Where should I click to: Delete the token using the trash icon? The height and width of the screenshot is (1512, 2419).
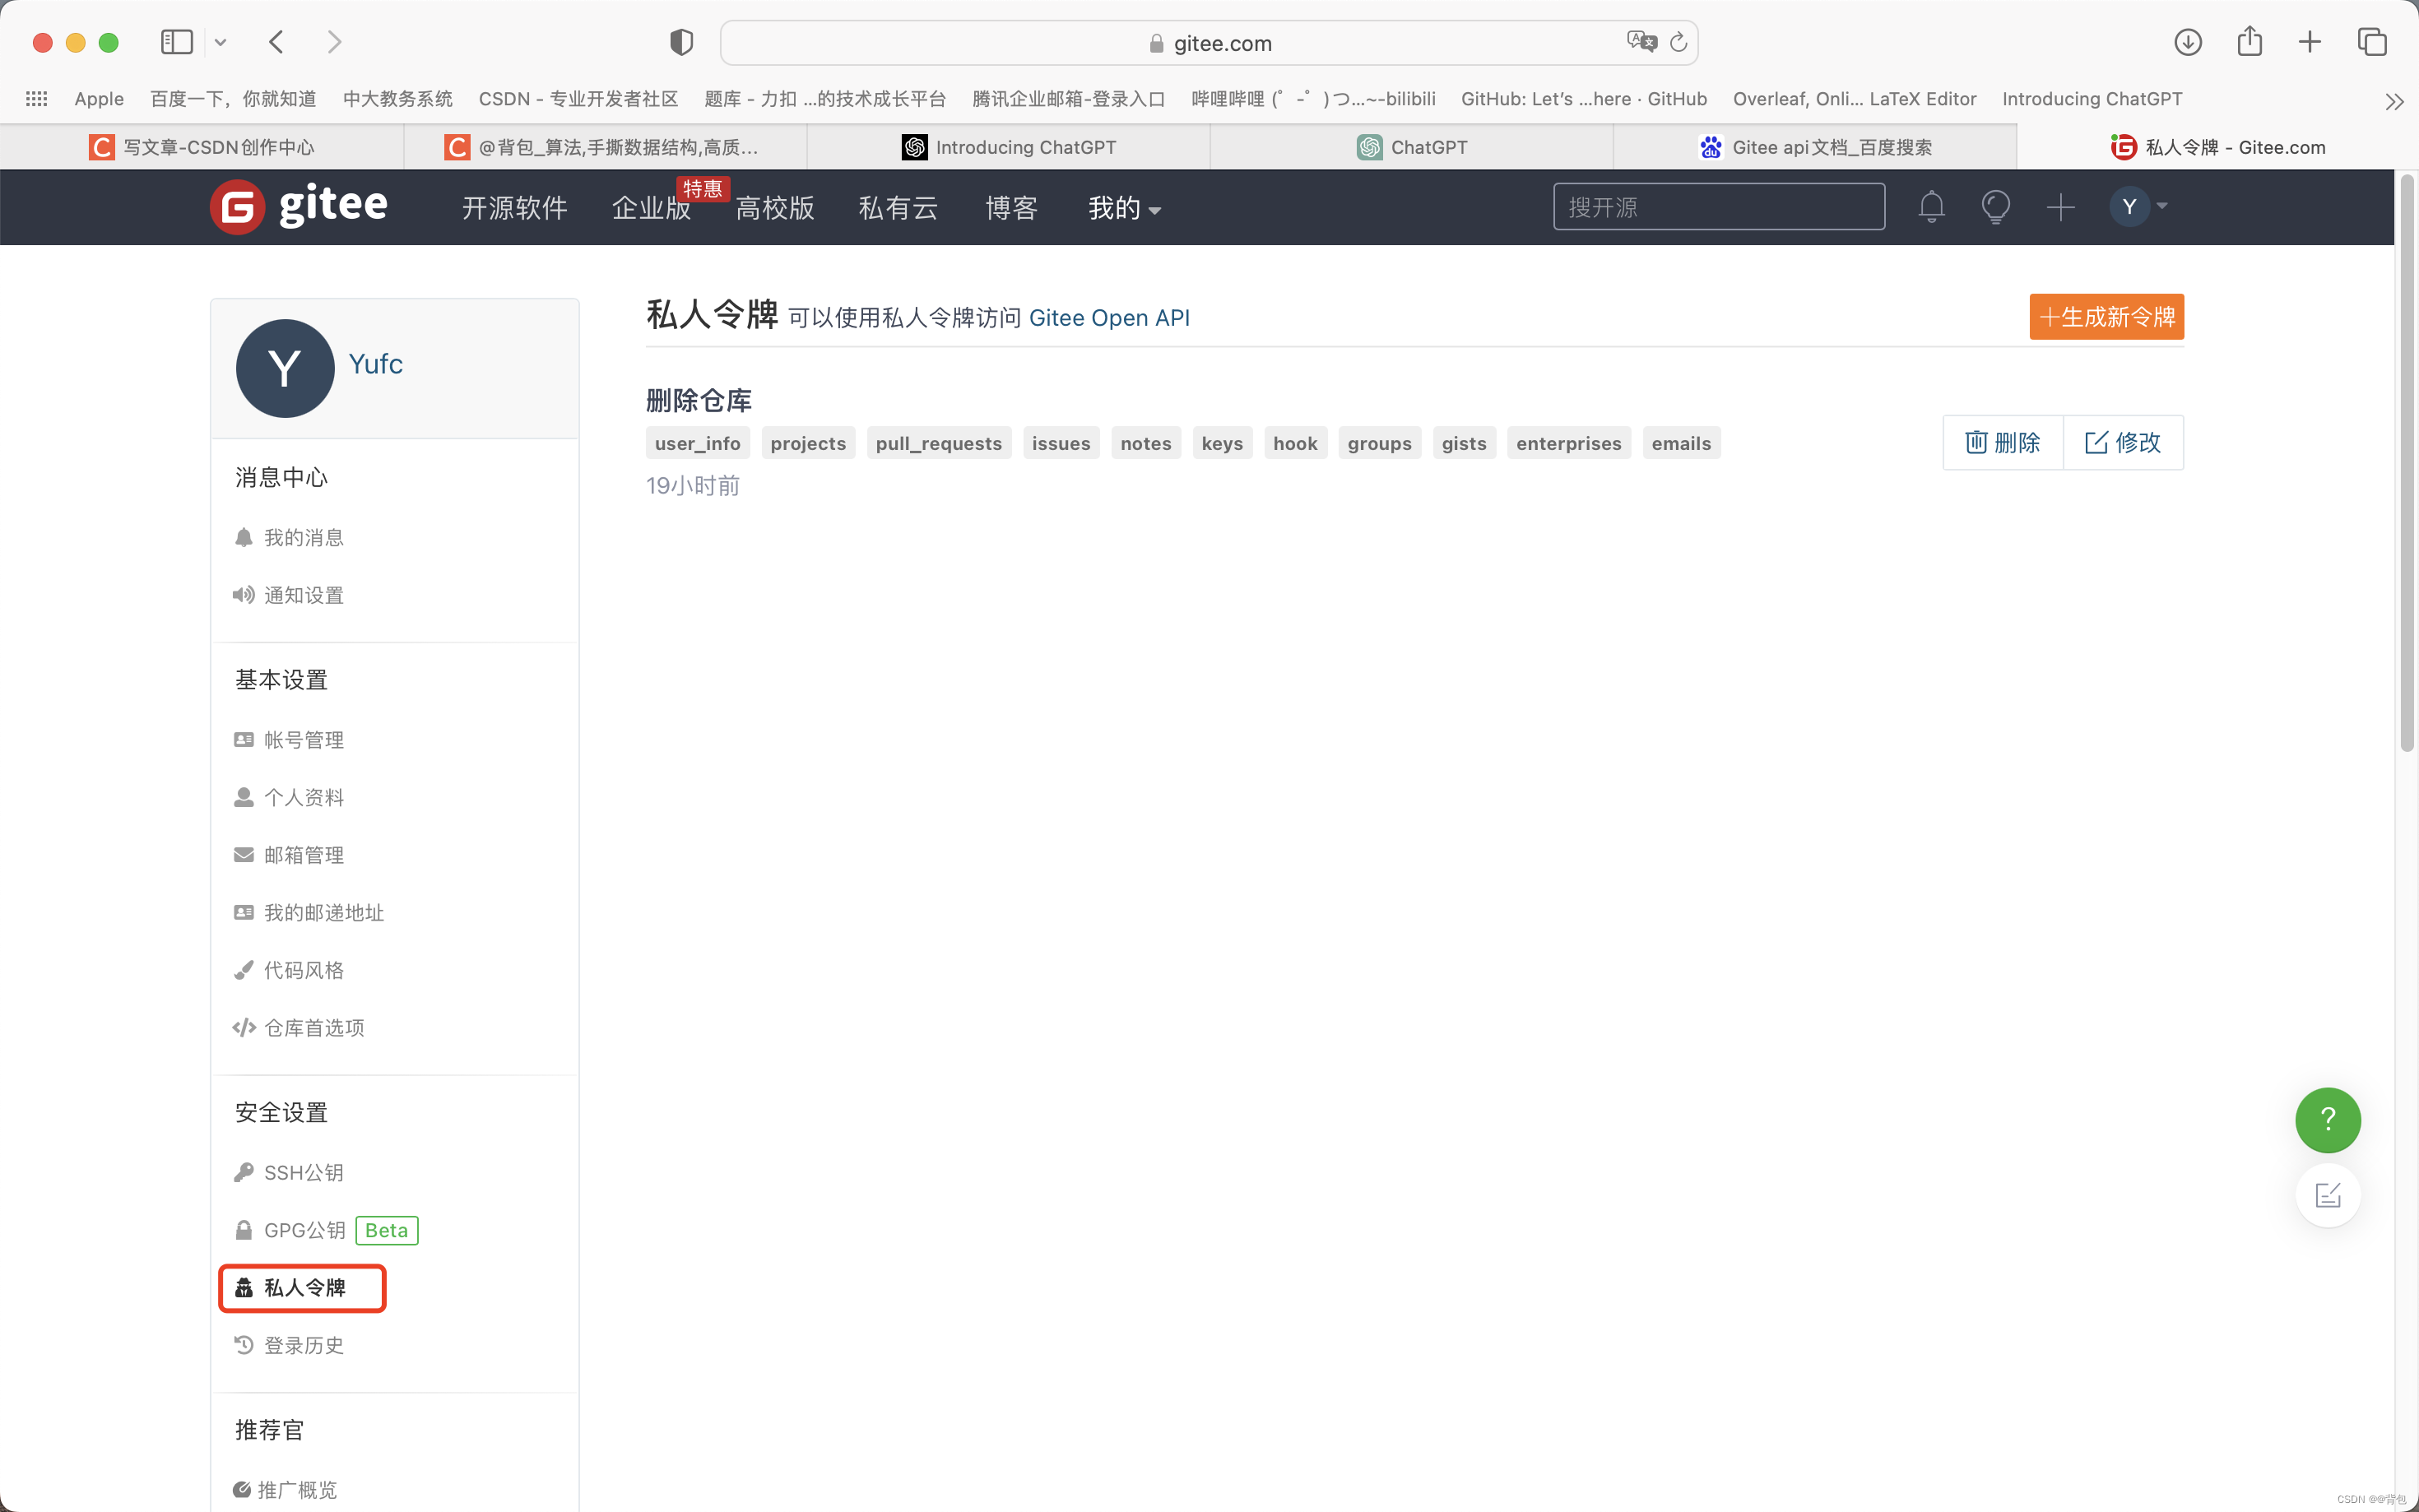2001,442
